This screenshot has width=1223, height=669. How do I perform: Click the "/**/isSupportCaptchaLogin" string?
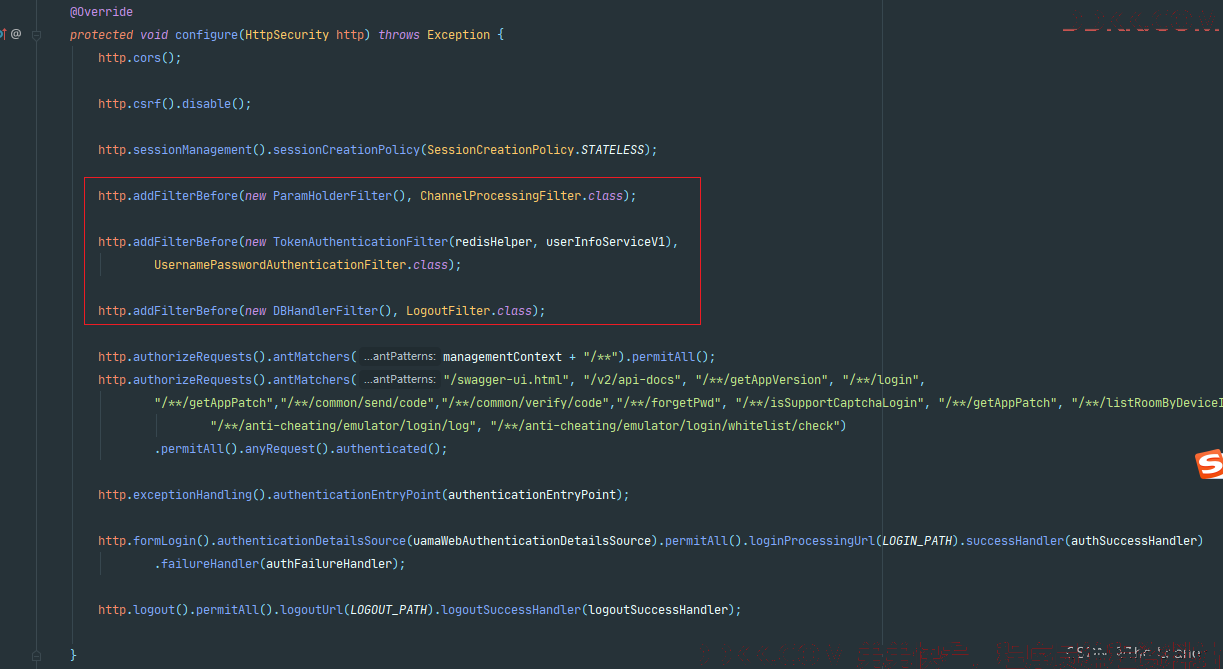coord(830,403)
